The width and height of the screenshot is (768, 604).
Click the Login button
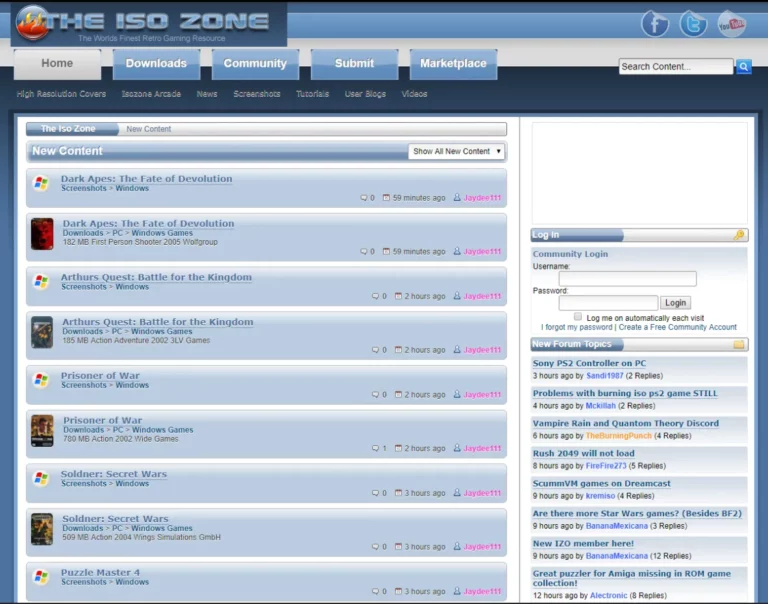pyautogui.click(x=675, y=303)
